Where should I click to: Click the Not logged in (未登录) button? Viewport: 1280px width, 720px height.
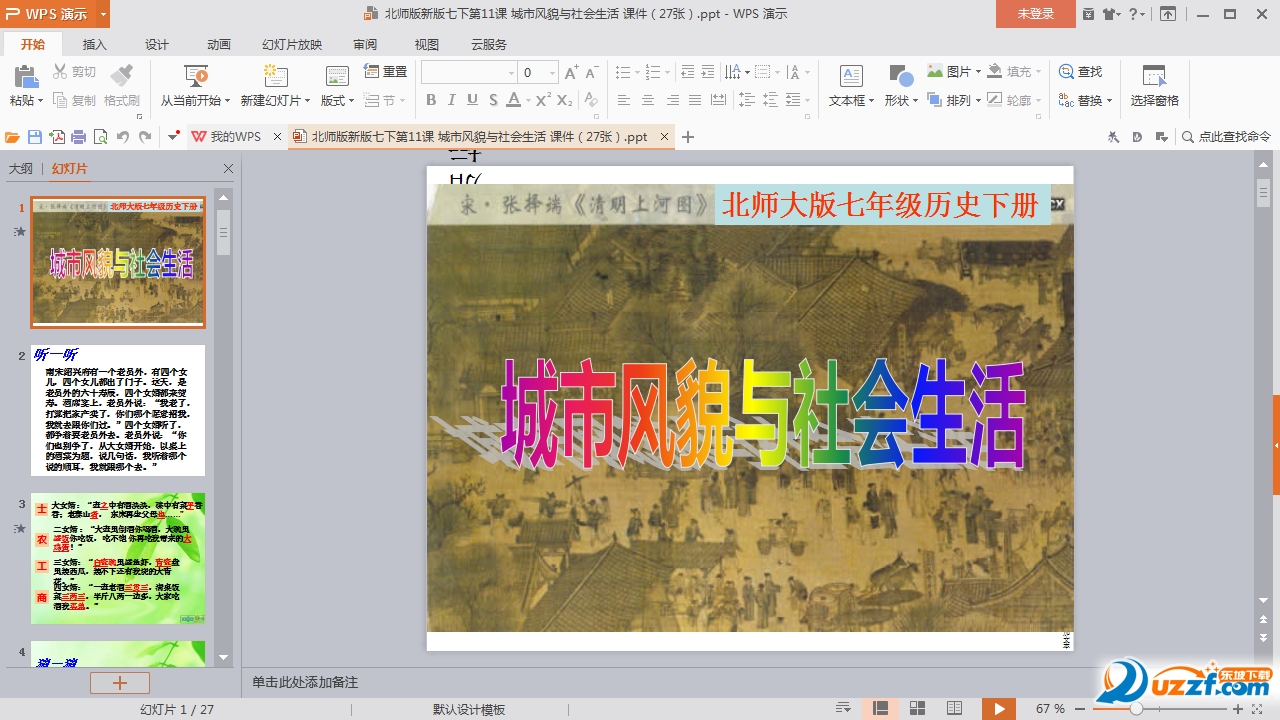tap(1035, 14)
